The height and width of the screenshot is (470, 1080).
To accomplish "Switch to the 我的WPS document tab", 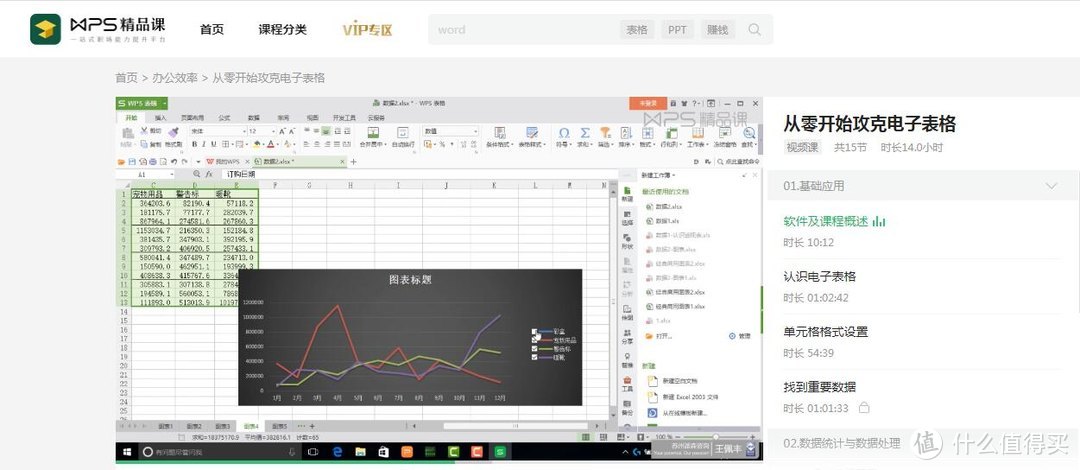I will pyautogui.click(x=225, y=161).
